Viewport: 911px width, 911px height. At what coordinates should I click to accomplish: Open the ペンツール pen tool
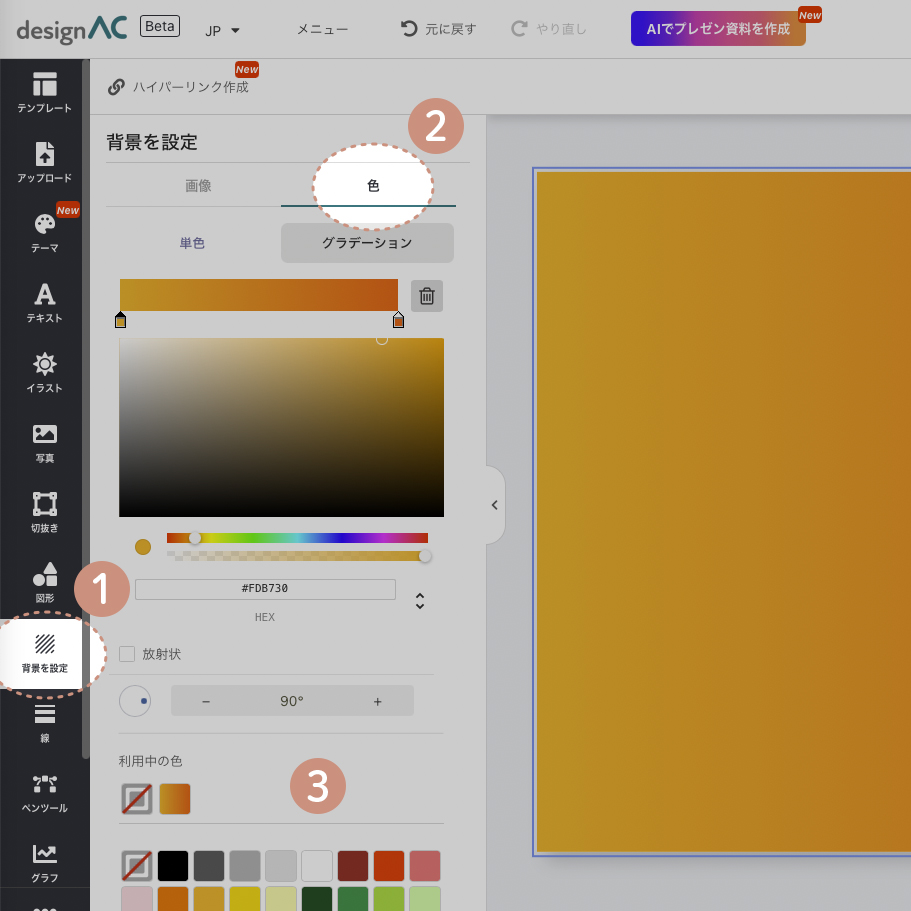tap(44, 792)
